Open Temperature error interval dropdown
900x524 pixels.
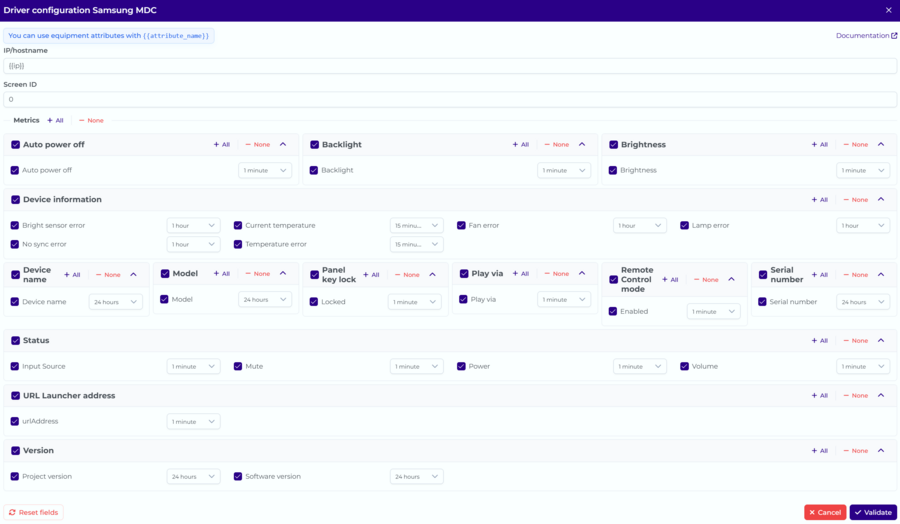click(416, 244)
